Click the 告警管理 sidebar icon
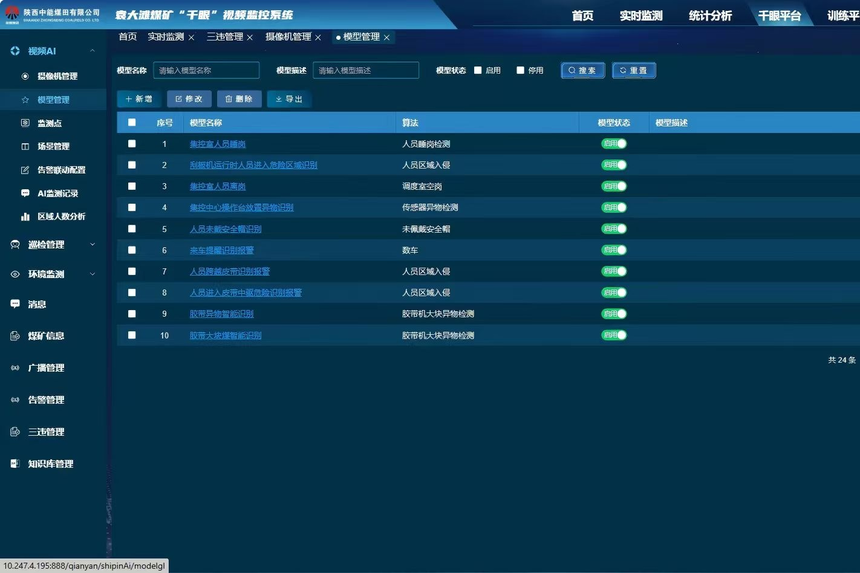Viewport: 860px width, 573px height. pyautogui.click(x=15, y=400)
